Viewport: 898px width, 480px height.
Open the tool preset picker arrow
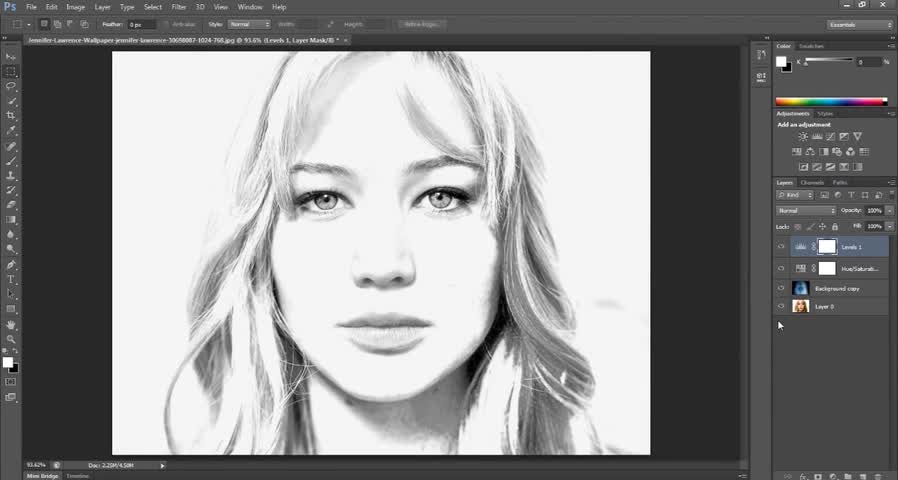click(29, 25)
